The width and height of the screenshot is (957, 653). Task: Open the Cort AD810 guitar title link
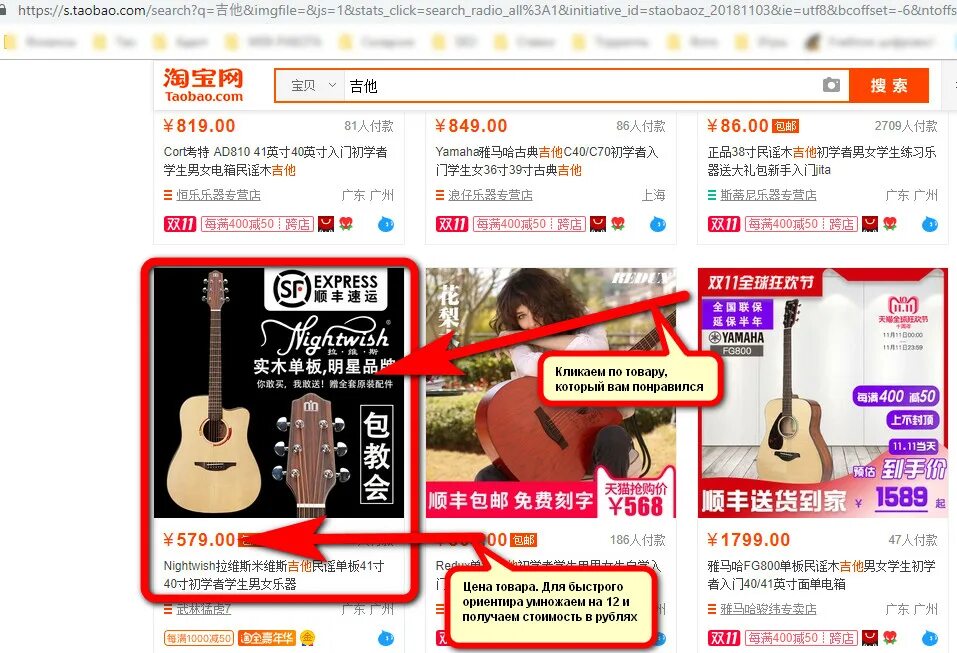coord(275,161)
